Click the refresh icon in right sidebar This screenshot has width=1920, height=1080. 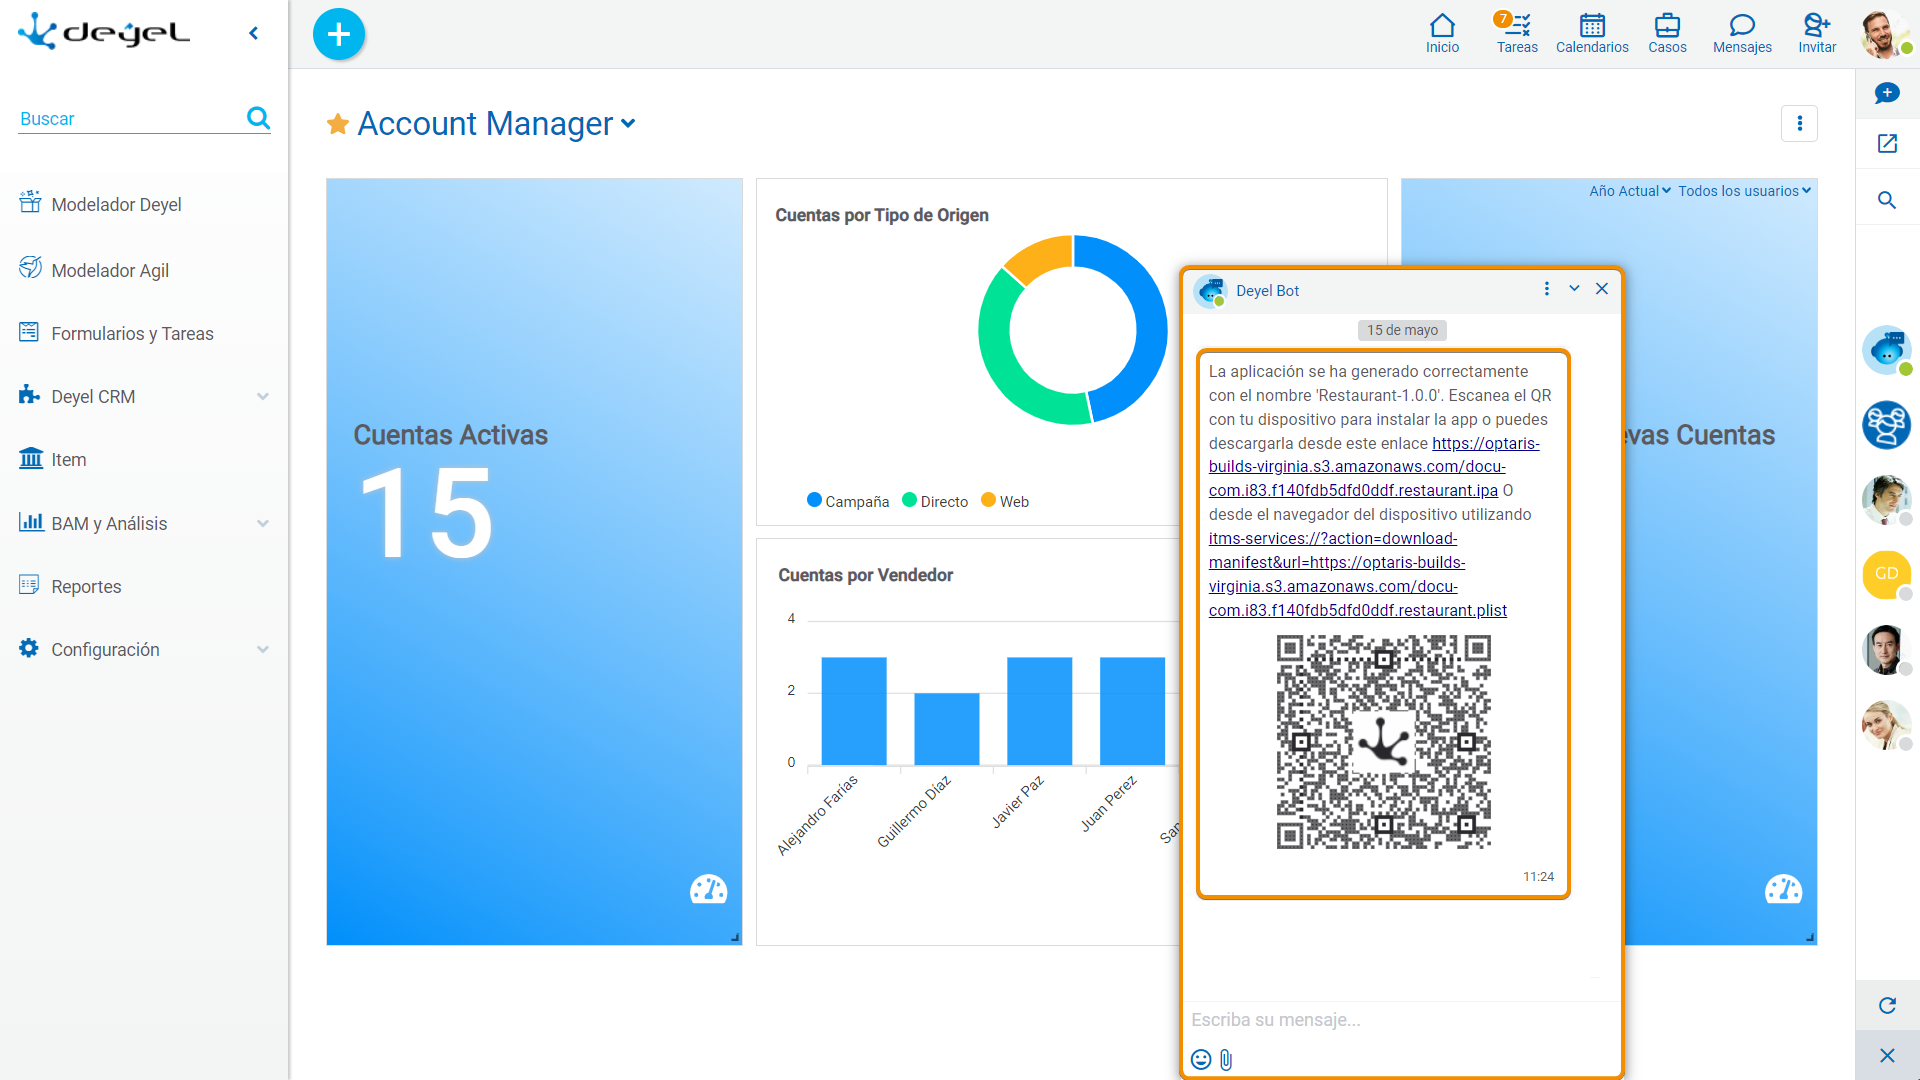pyautogui.click(x=1887, y=1005)
